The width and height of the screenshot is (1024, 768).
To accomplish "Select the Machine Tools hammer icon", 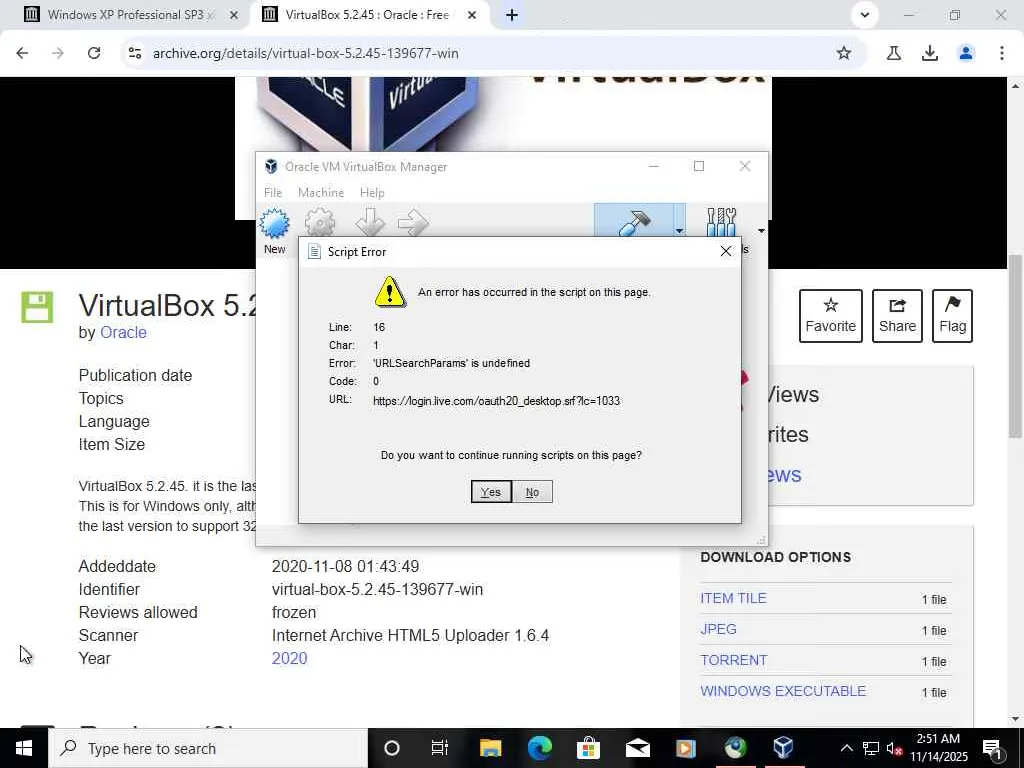I will pos(633,222).
